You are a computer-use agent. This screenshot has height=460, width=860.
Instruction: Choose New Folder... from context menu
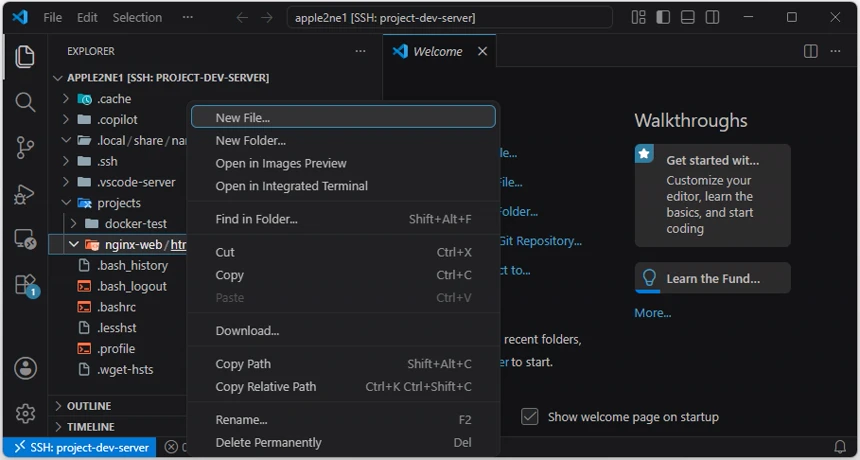[343, 140]
